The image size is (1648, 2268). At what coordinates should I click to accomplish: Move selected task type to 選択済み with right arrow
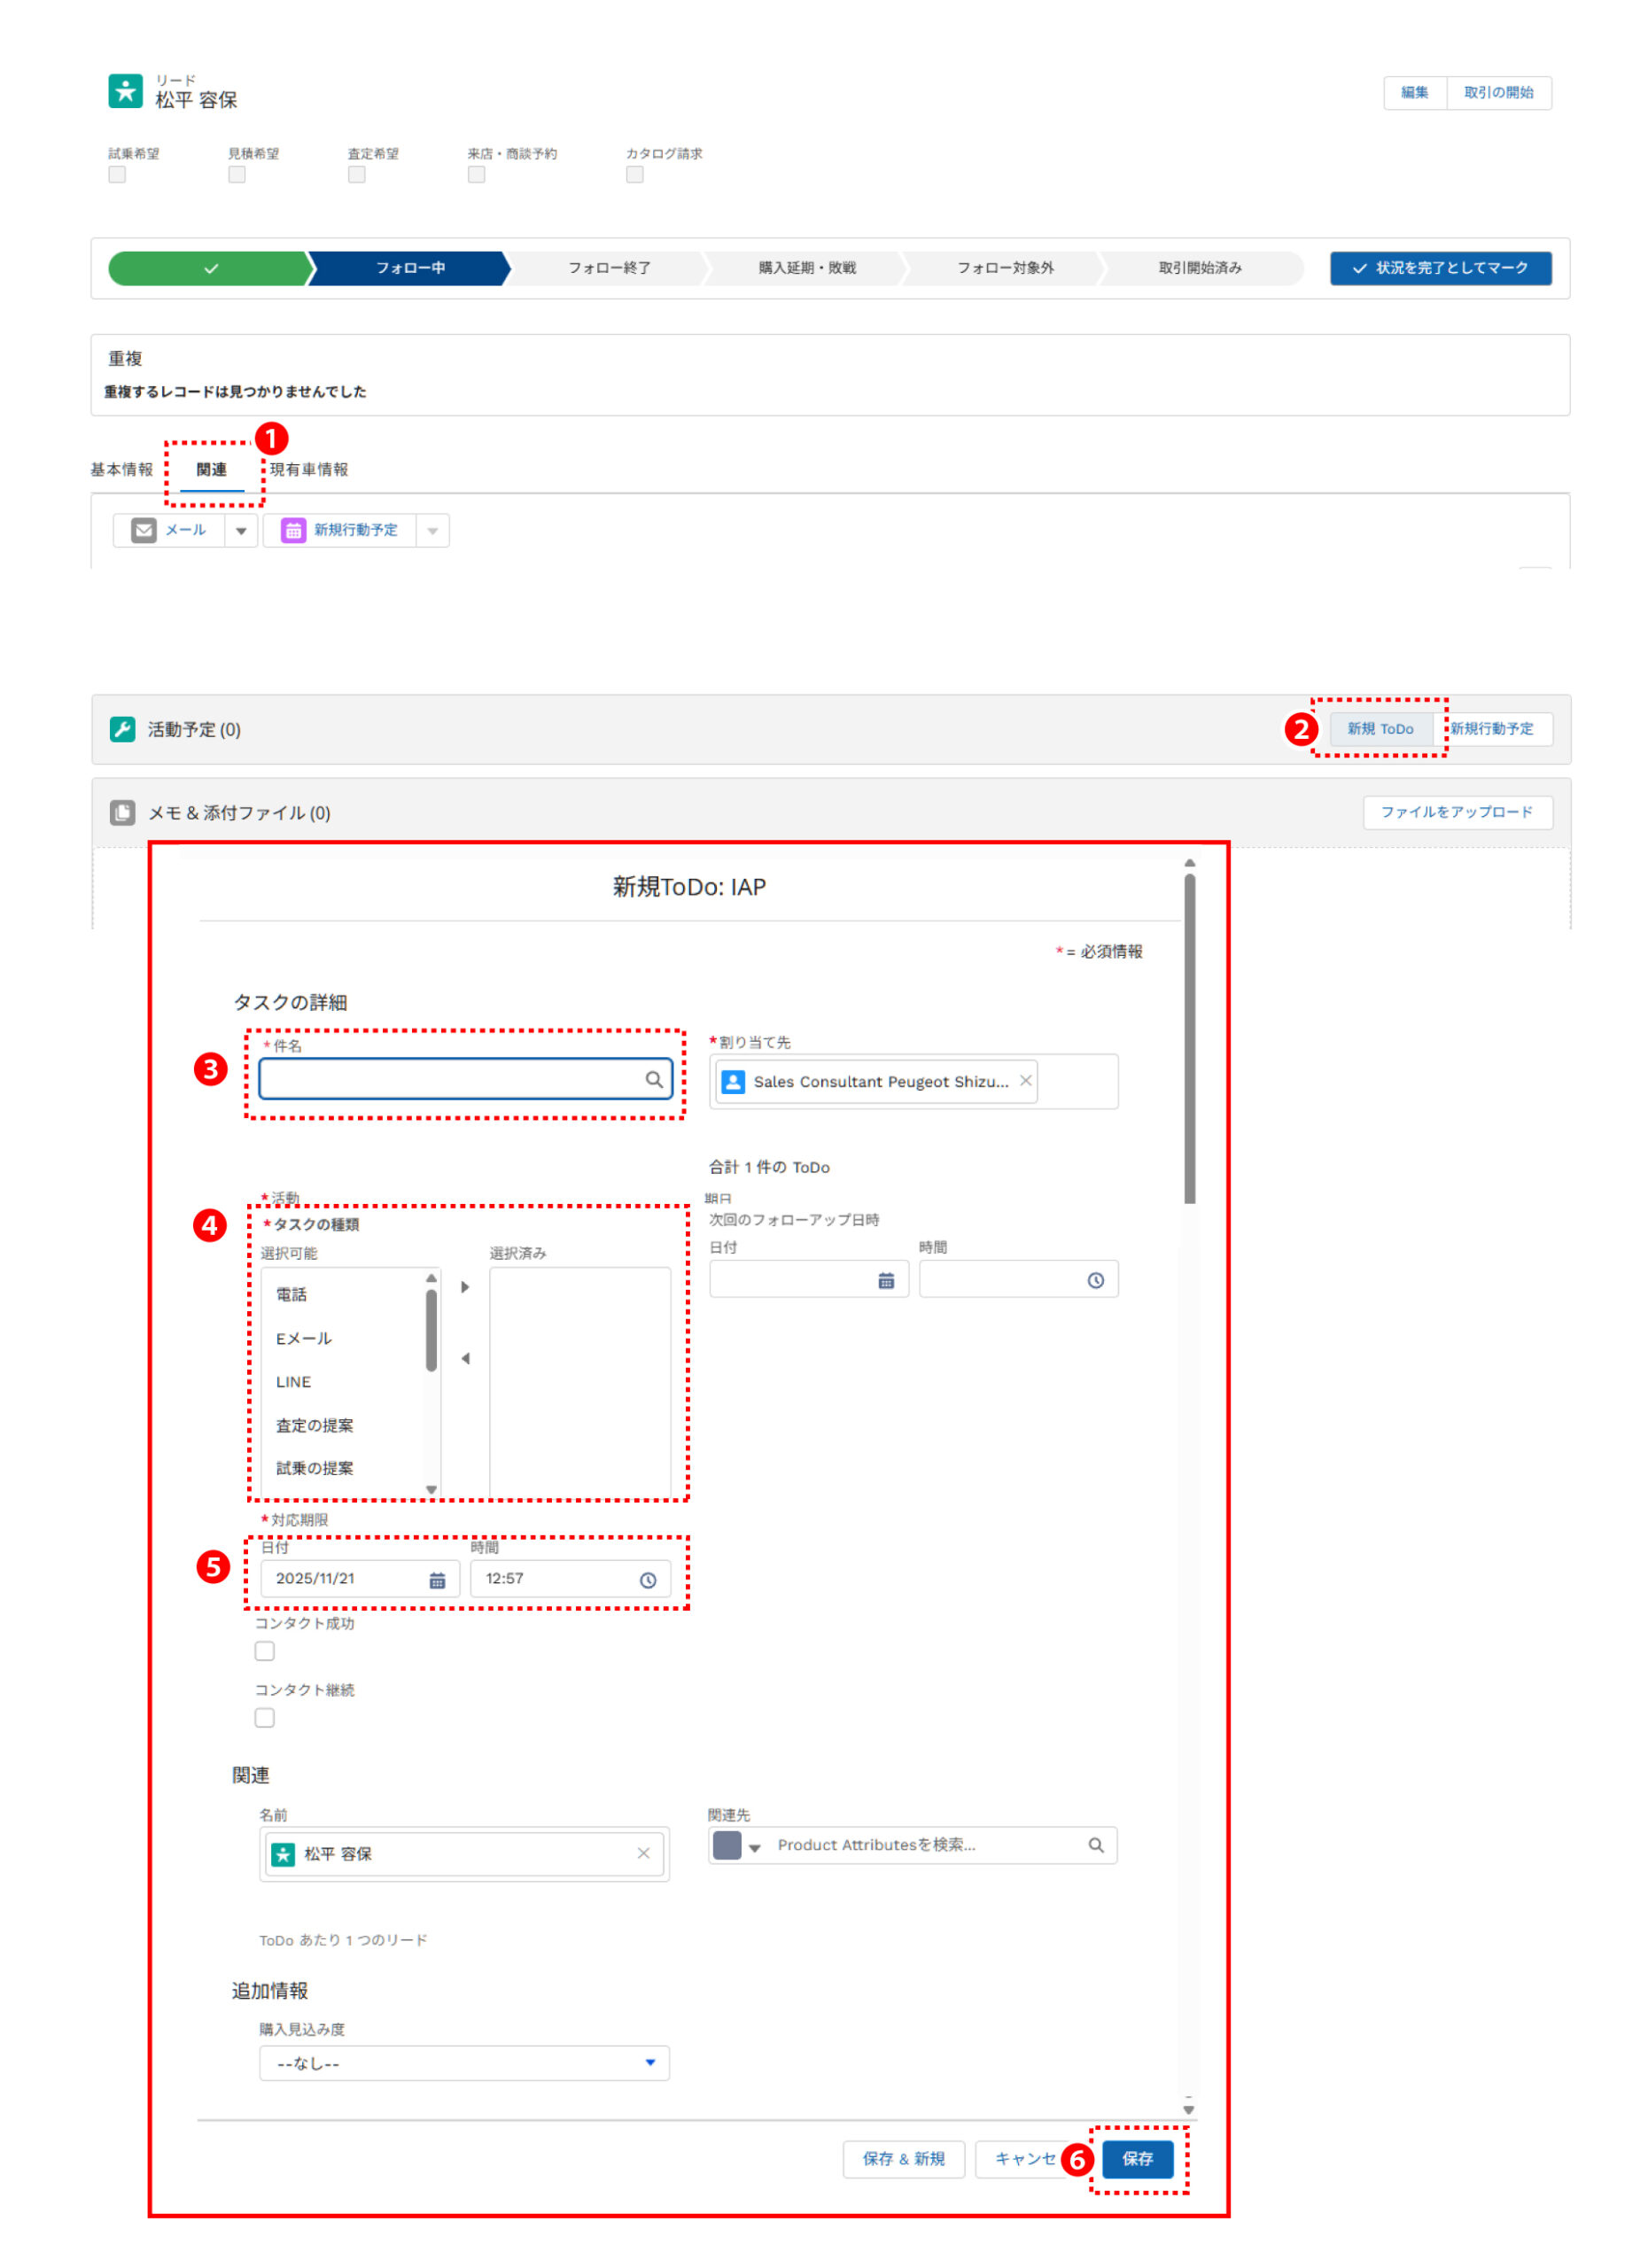coord(465,1287)
